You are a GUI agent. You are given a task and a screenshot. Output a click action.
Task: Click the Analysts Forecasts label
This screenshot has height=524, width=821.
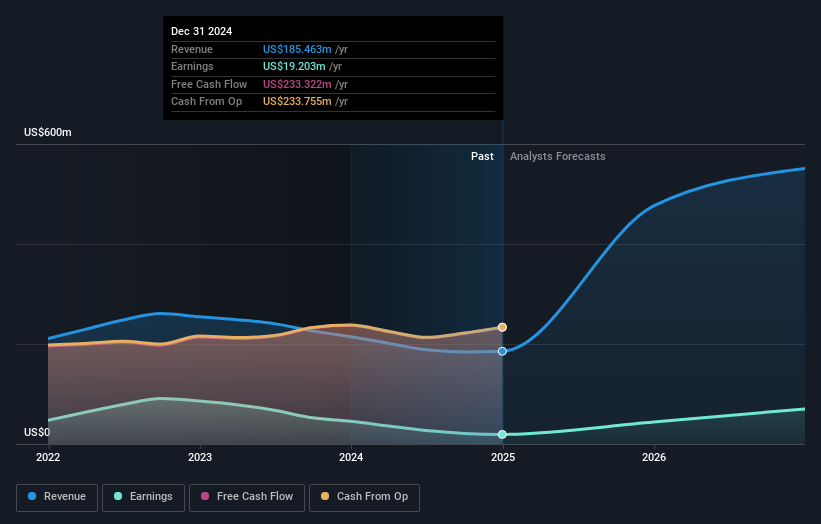coord(558,157)
